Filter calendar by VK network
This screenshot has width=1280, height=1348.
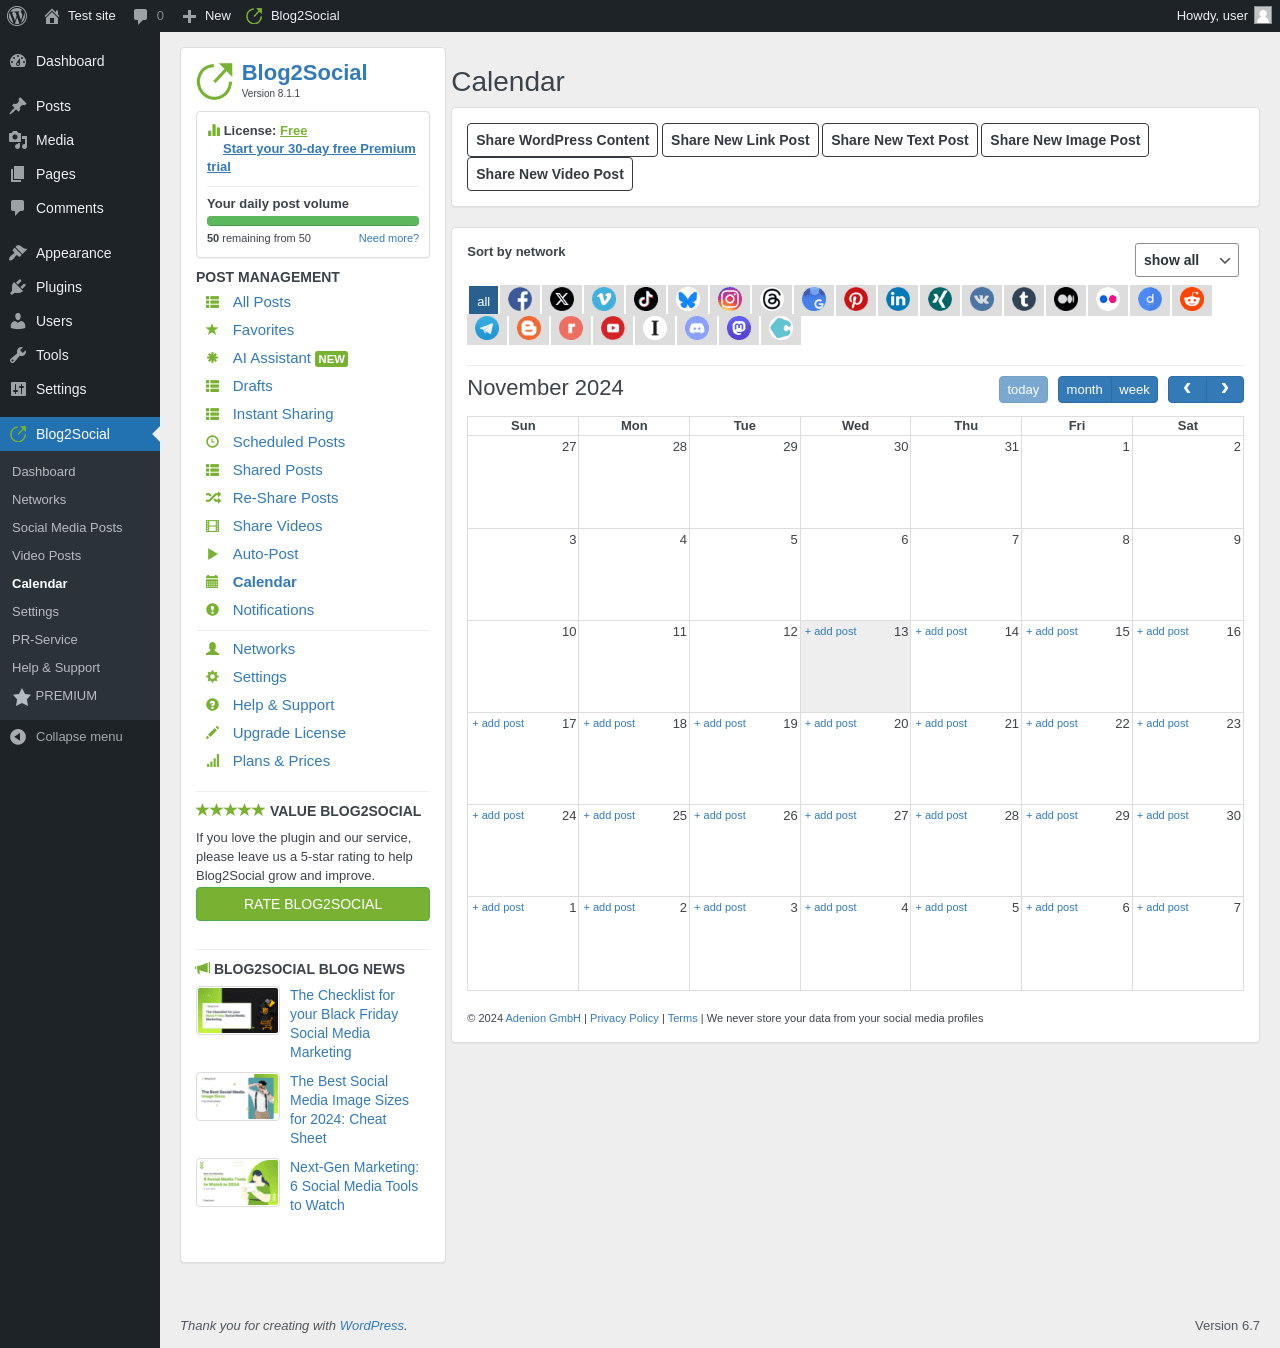point(982,299)
